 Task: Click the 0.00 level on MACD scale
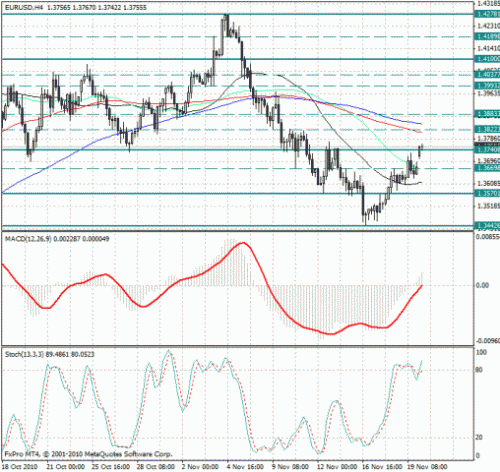point(483,285)
